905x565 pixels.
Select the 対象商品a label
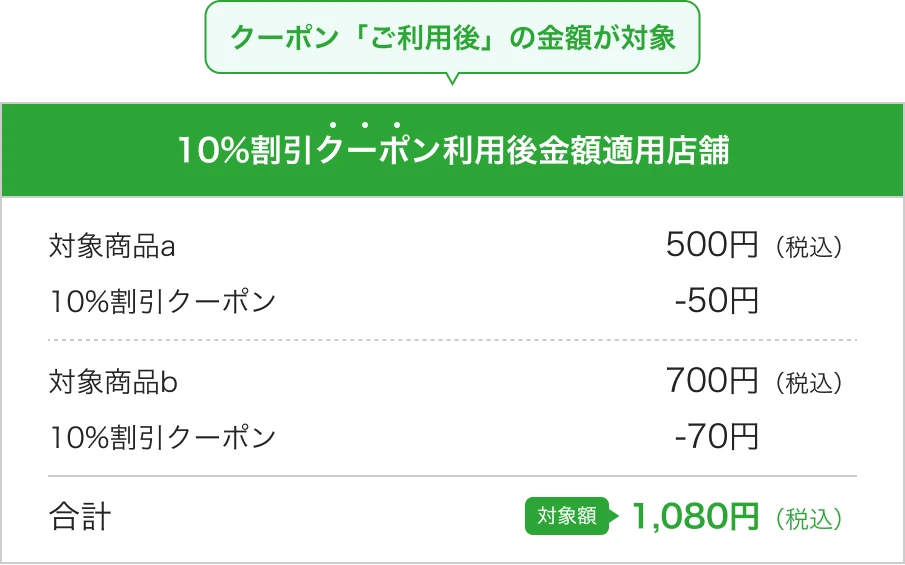point(112,246)
